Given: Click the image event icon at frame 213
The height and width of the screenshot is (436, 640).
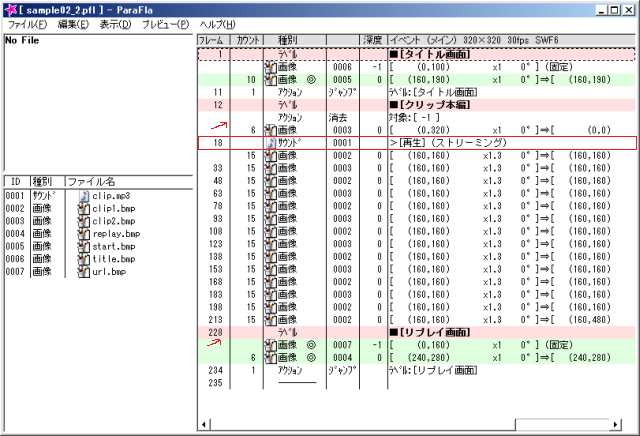Looking at the screenshot, I should click(x=271, y=320).
